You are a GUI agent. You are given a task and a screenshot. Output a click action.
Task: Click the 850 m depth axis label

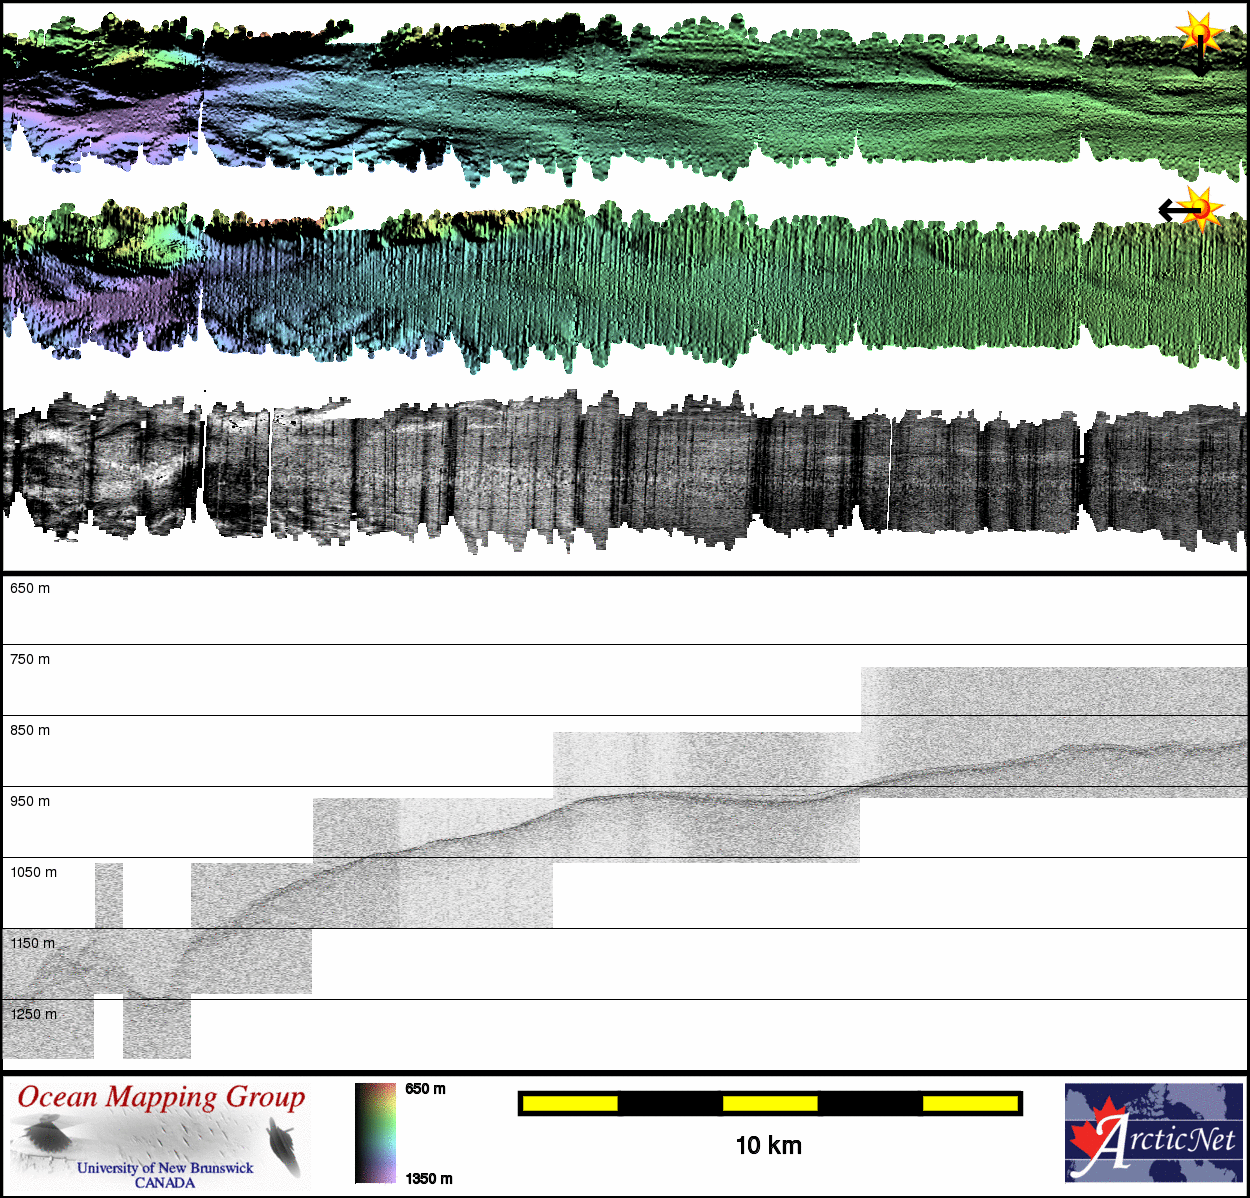point(30,730)
